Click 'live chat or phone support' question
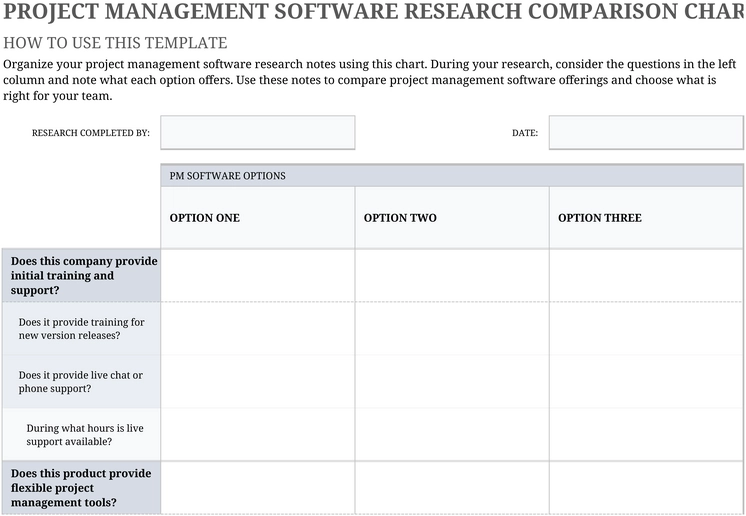 pyautogui.click(x=81, y=381)
